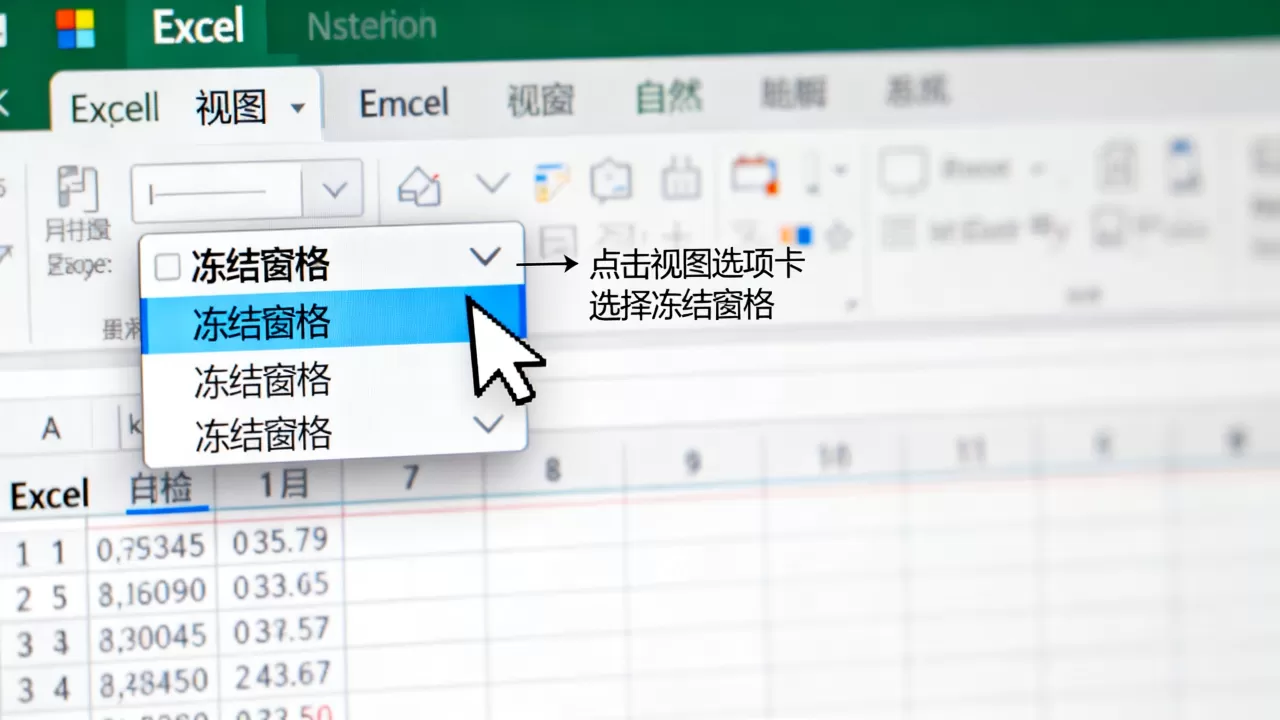Click the underlined 自检 header cell

point(160,489)
